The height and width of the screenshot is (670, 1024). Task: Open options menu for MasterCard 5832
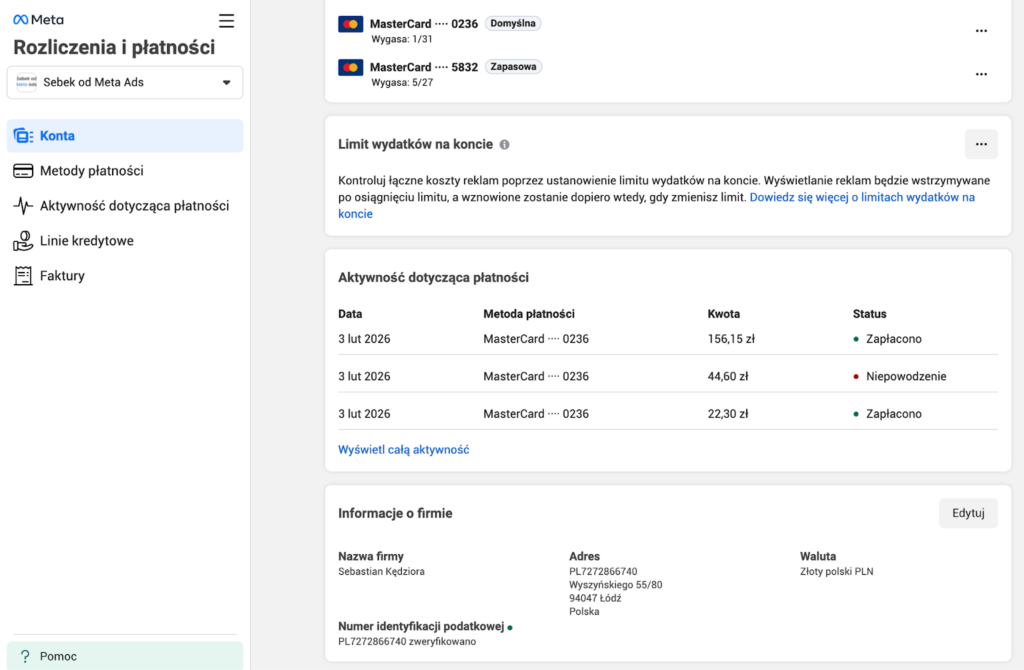981,74
